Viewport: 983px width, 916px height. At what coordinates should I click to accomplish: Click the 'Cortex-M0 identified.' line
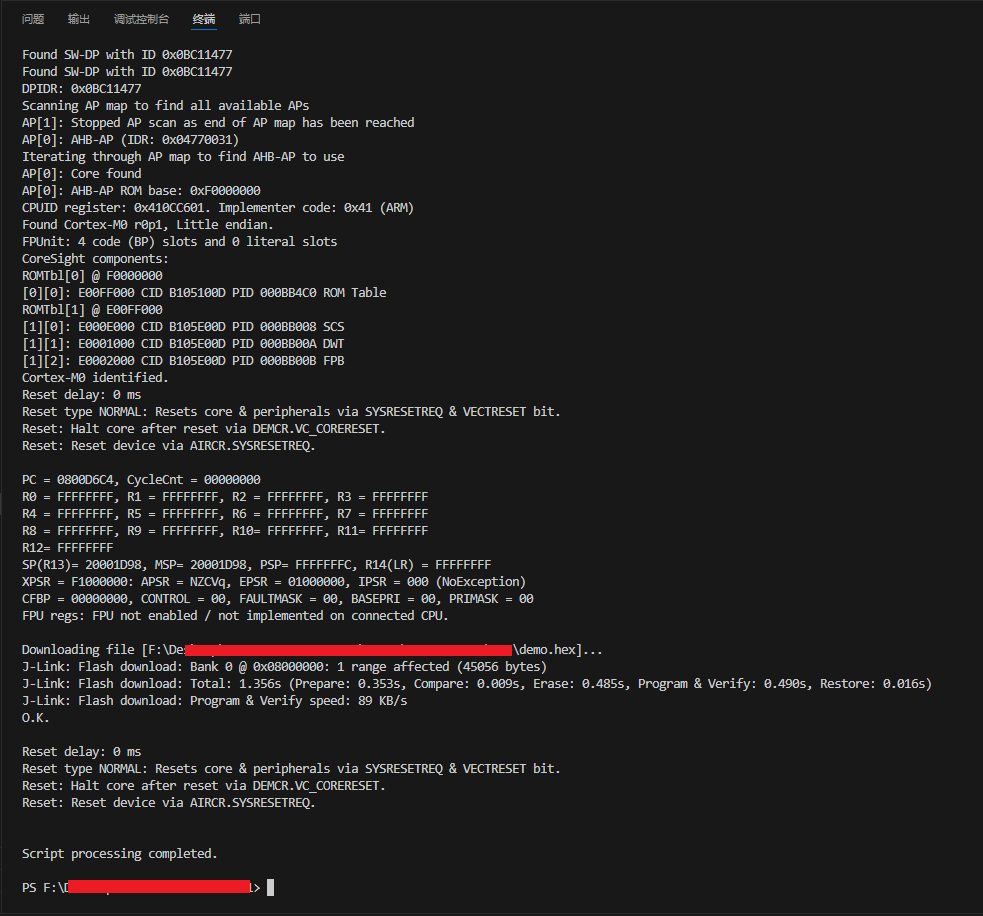tap(95, 377)
